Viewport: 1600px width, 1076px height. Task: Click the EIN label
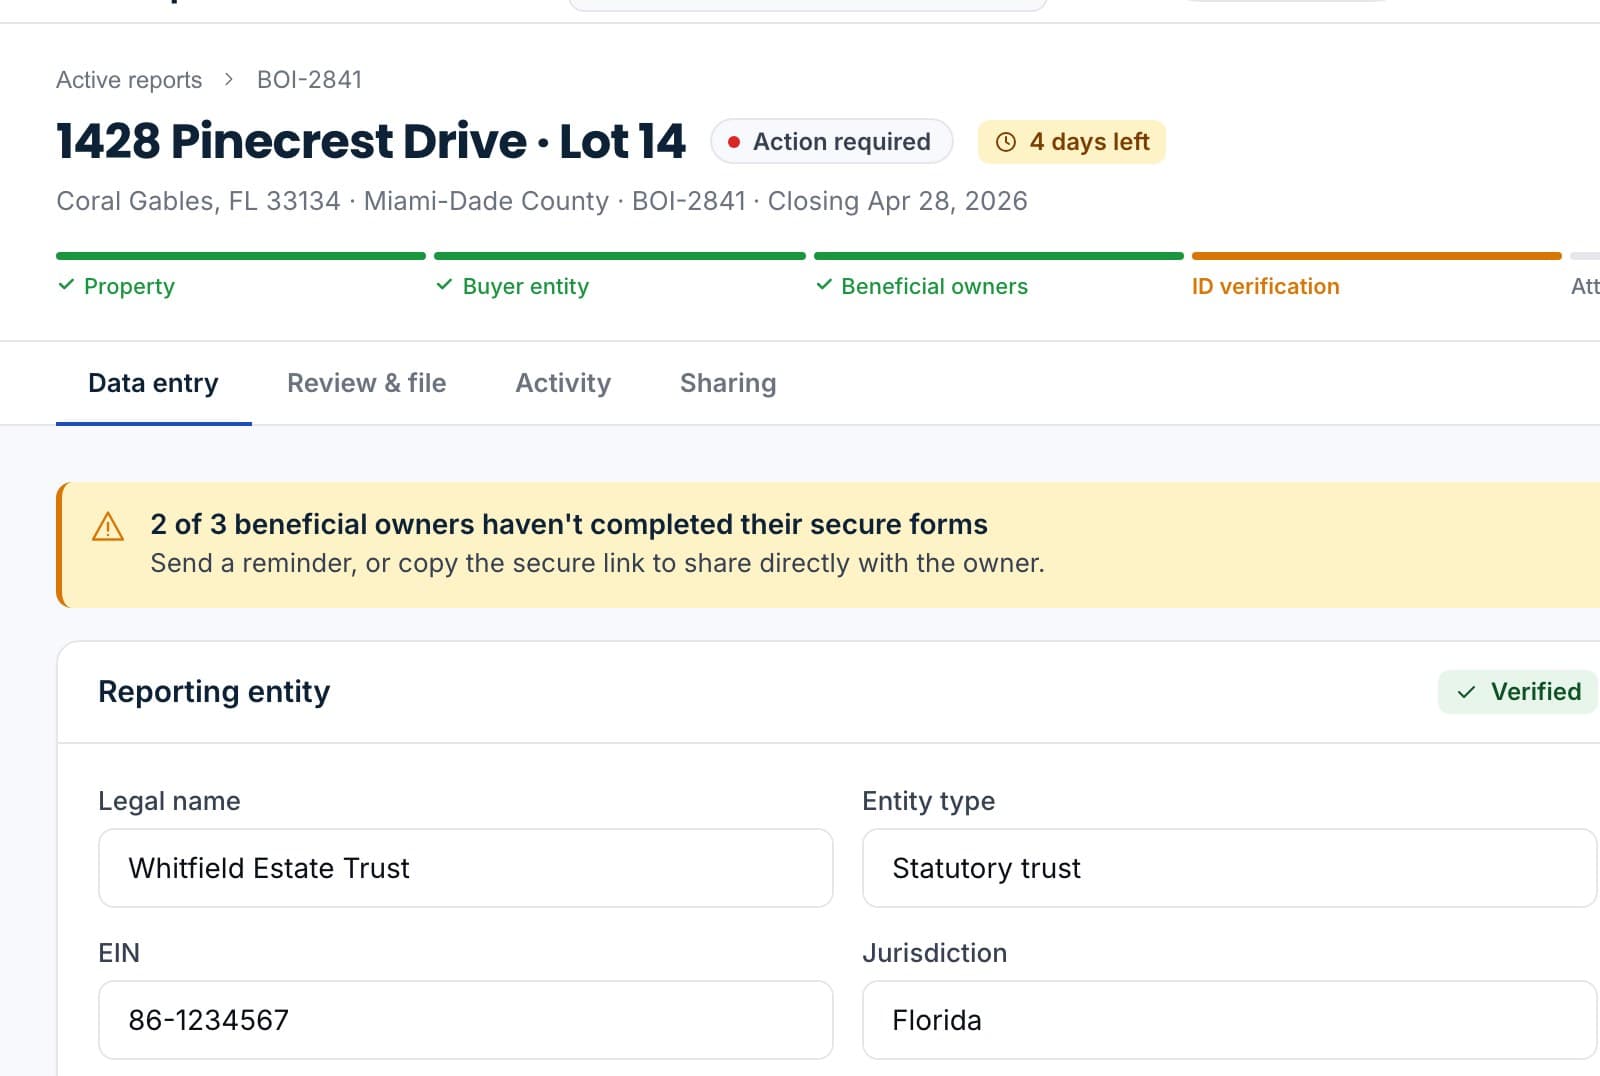click(119, 953)
